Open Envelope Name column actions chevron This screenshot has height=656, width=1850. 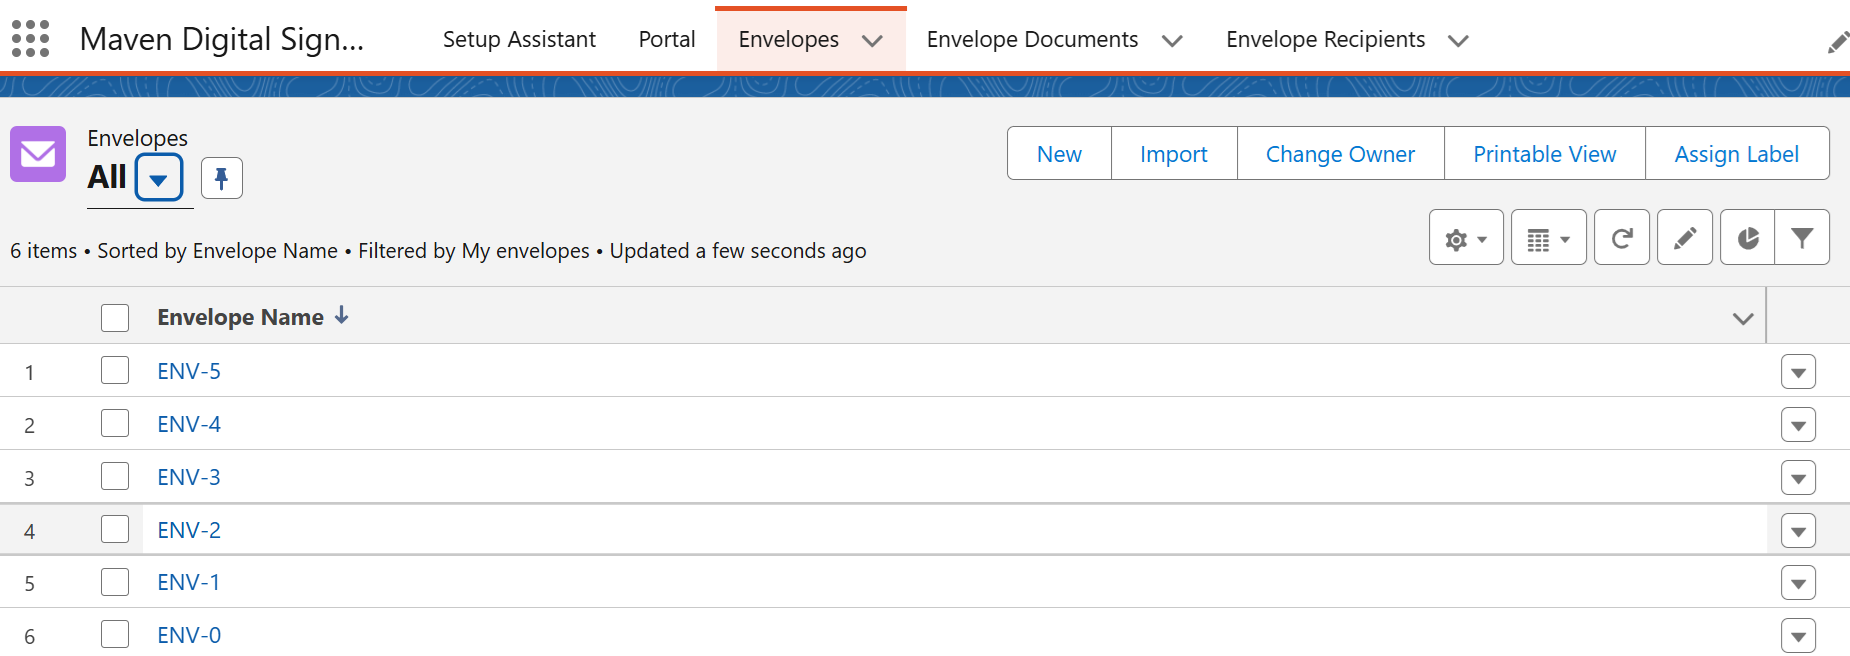point(1743,318)
